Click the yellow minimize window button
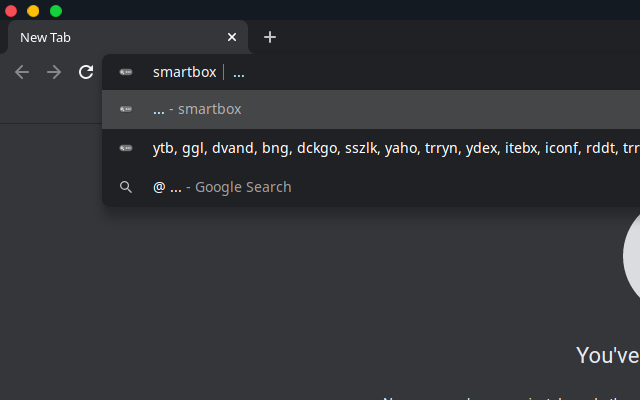 tap(33, 11)
